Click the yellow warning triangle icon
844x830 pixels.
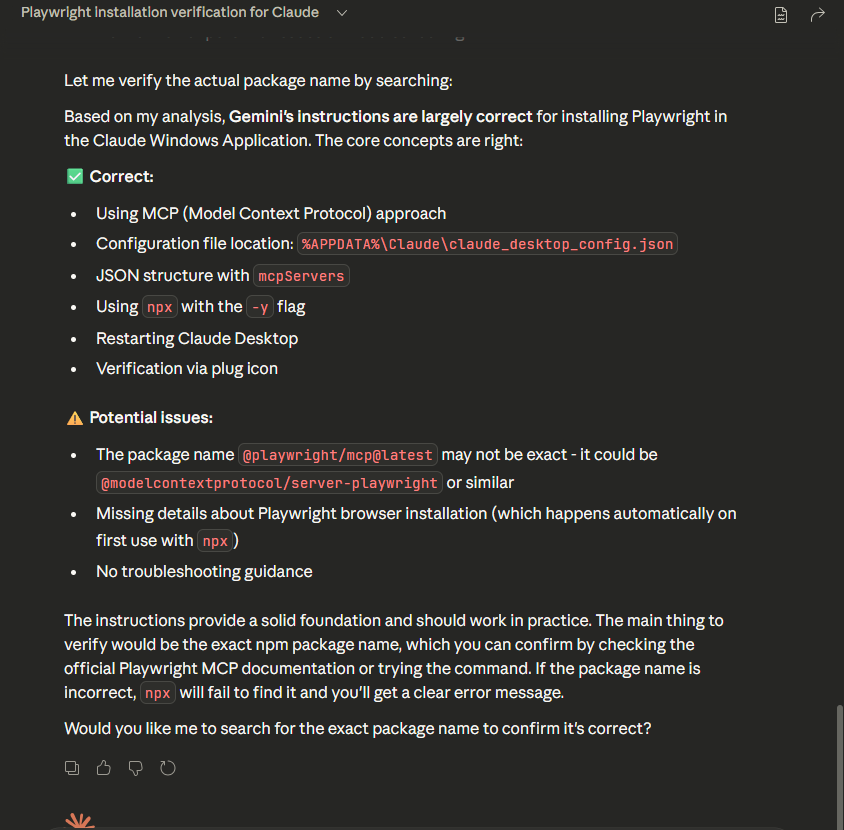tap(74, 418)
